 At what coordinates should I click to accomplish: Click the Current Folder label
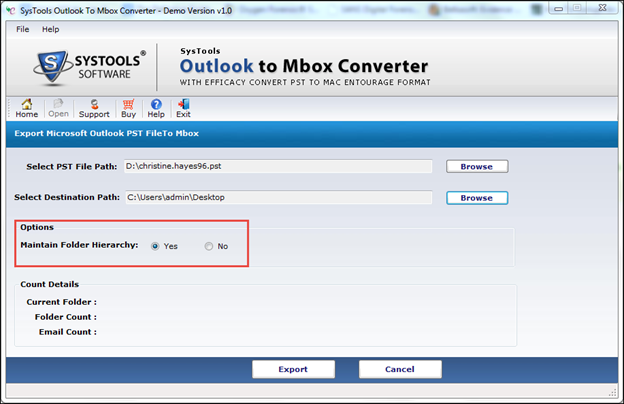62,302
